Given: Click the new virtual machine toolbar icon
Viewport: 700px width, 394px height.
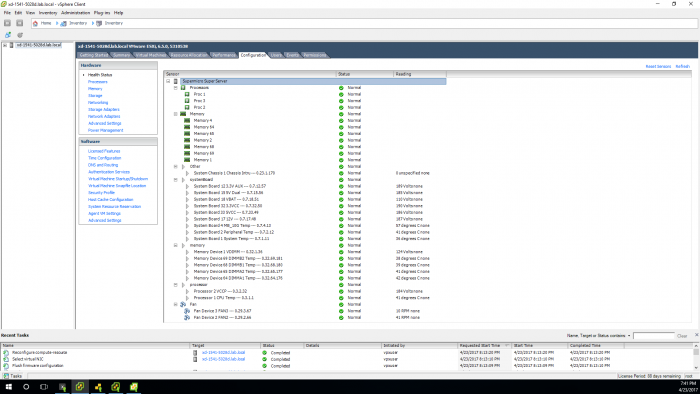Looking at the screenshot, I should (x=8, y=35).
